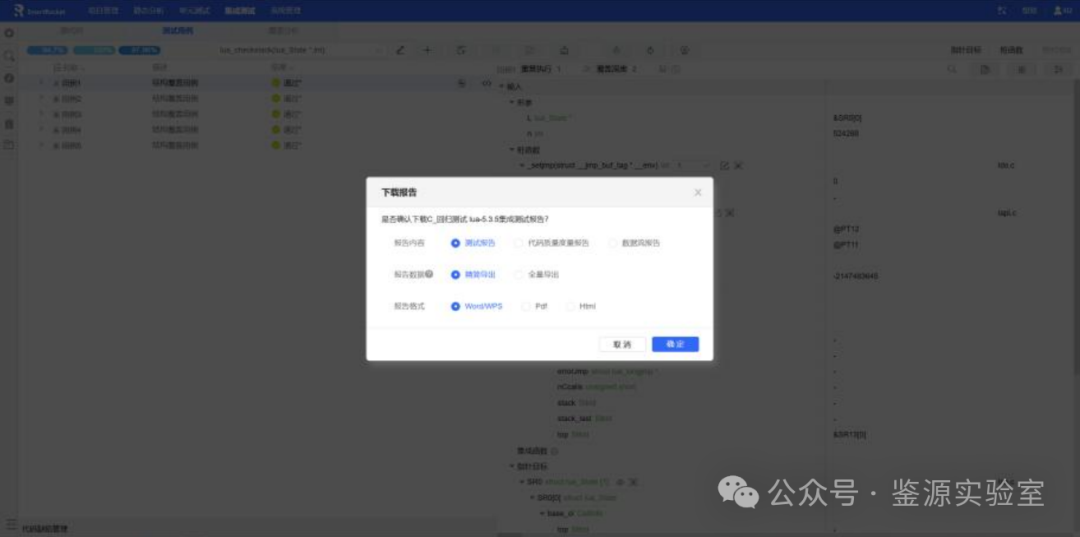Cancel the 下载报告 dialog with 取消
Viewport: 1080px width, 537px height.
click(x=623, y=344)
